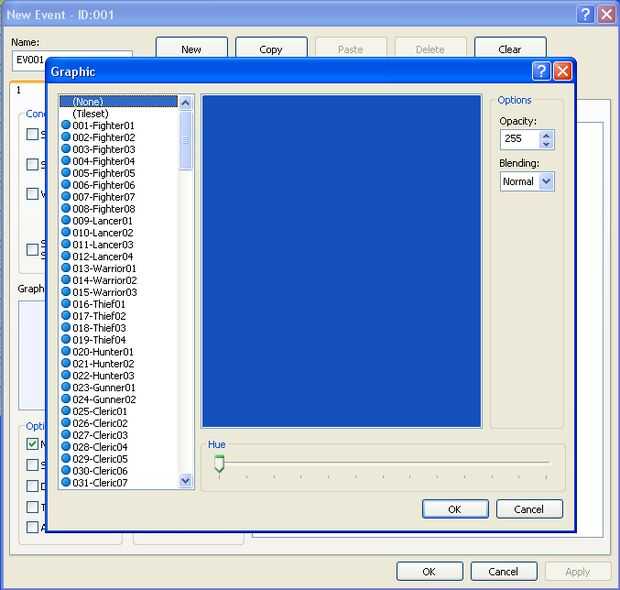Click the blue graphic preview area
The height and width of the screenshot is (590, 620).
(342, 261)
